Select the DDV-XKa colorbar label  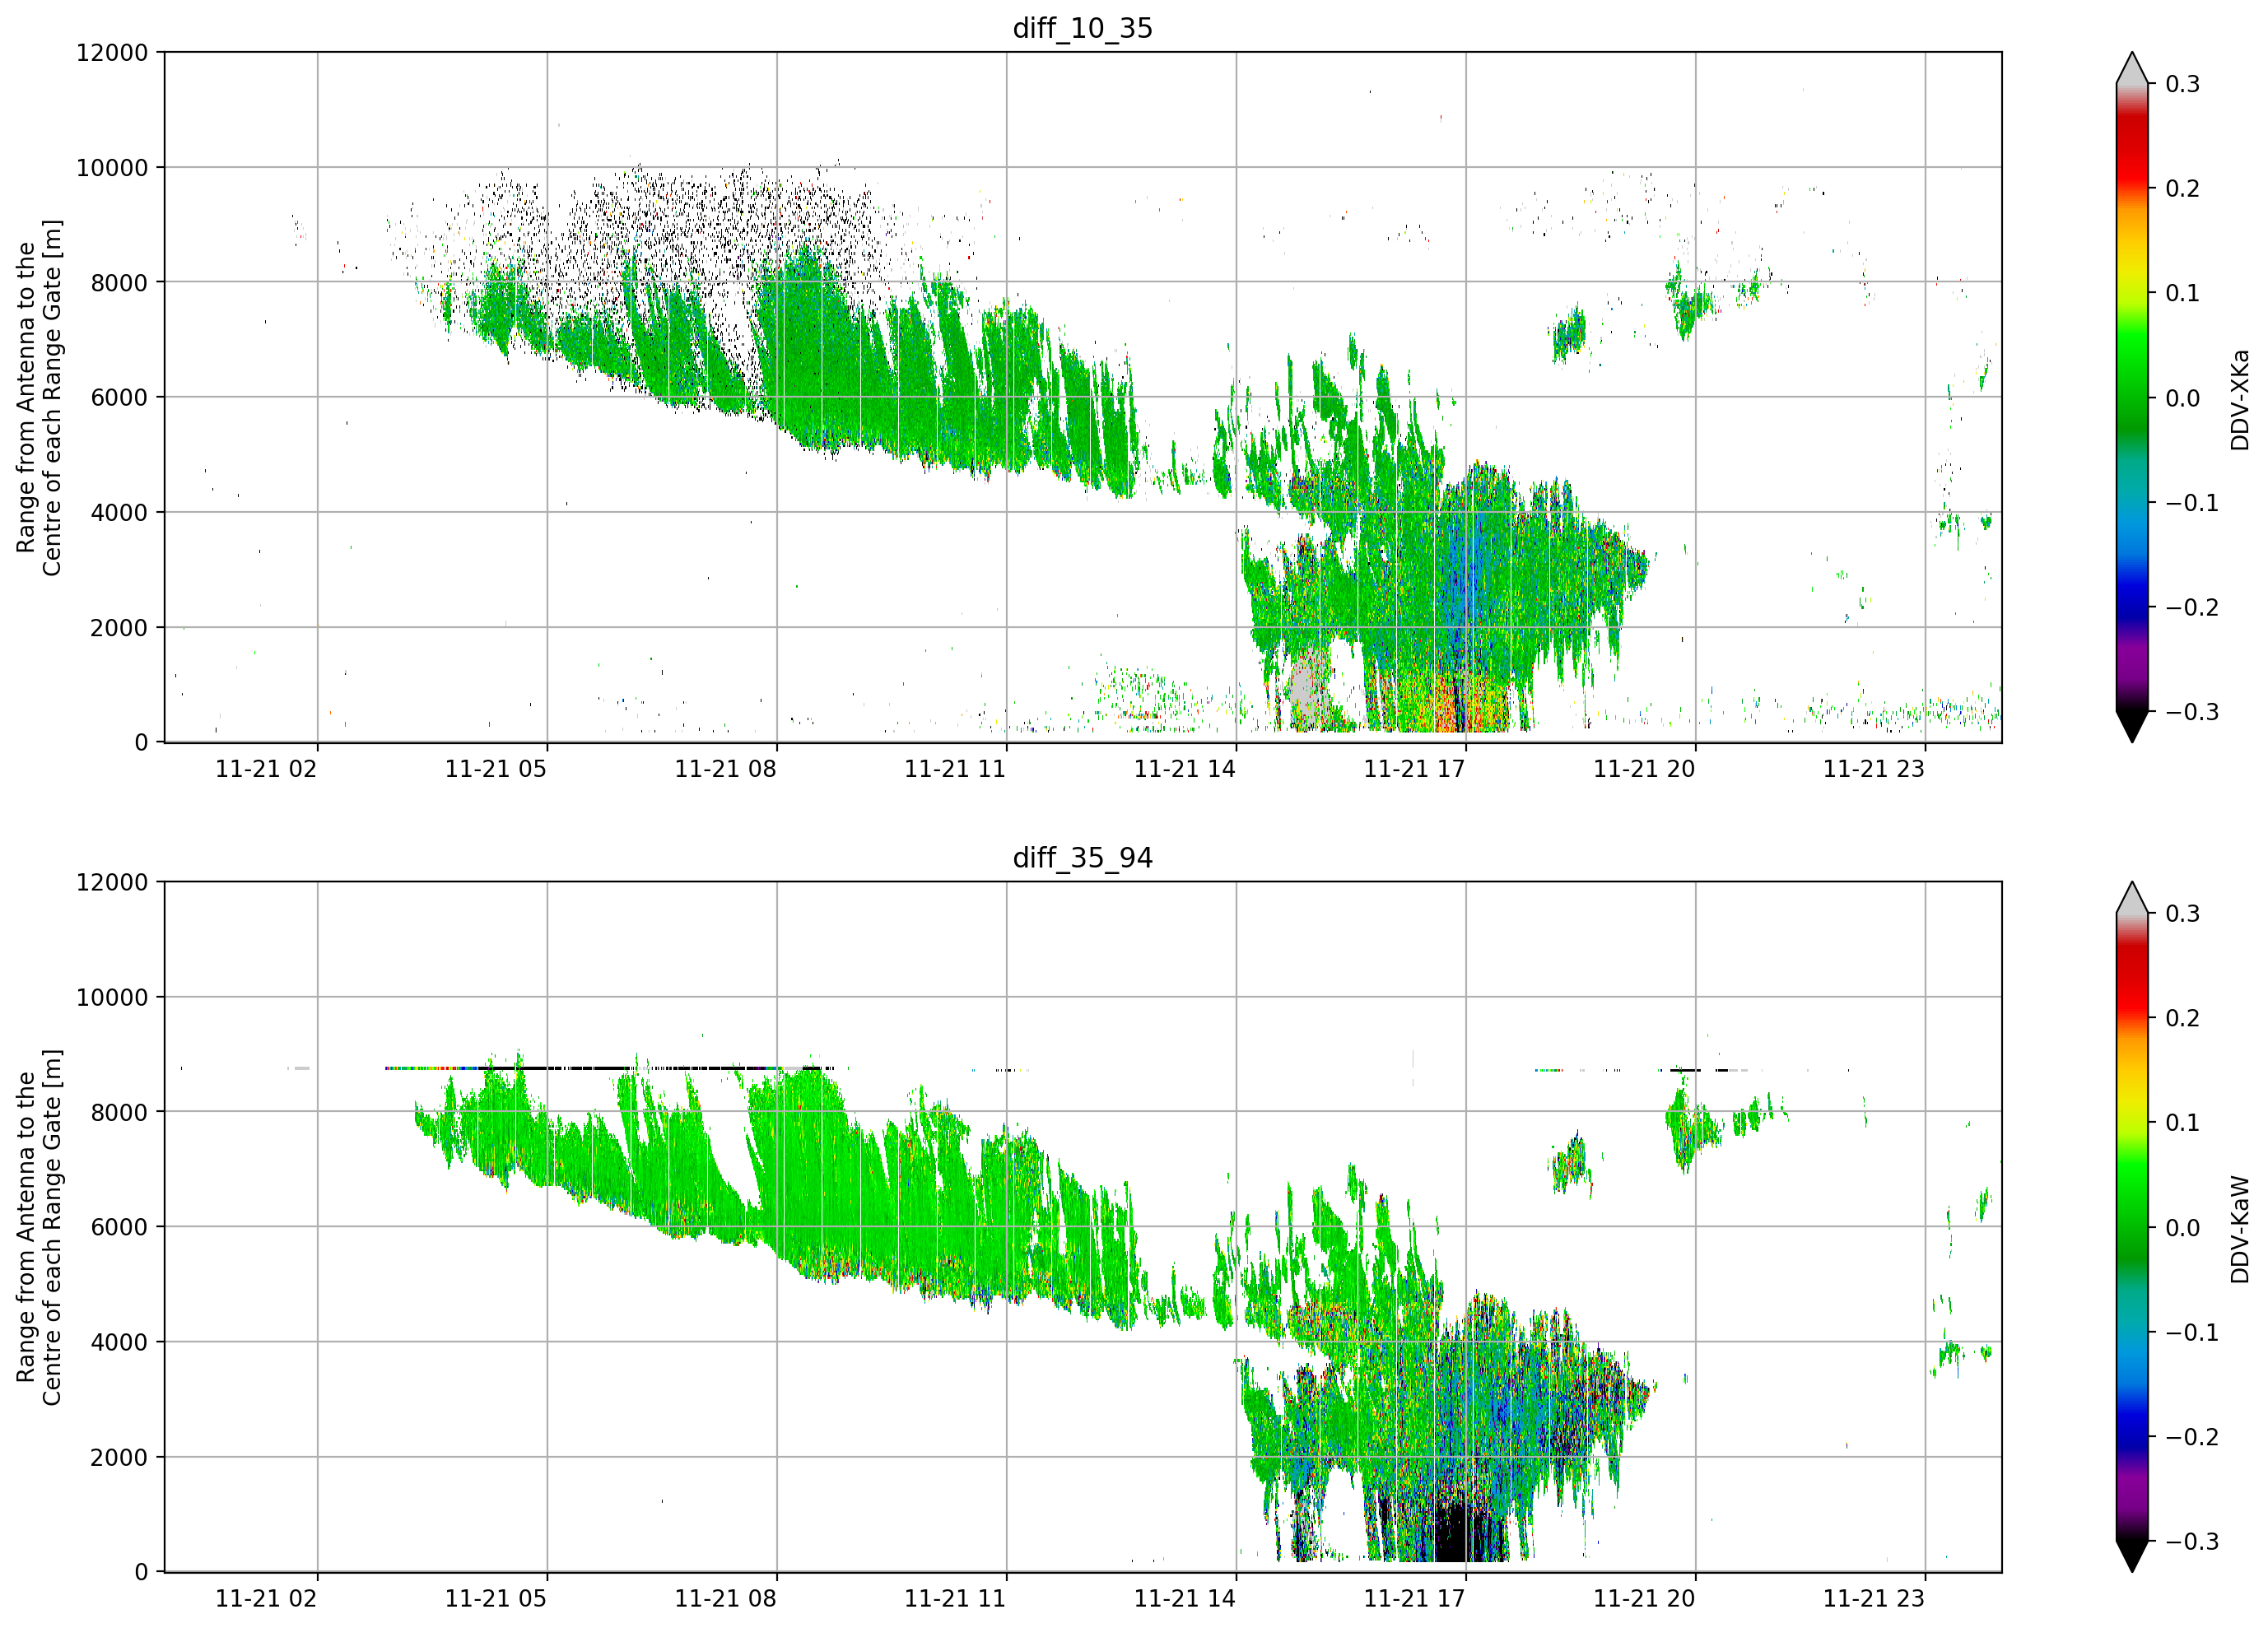pos(2239,400)
